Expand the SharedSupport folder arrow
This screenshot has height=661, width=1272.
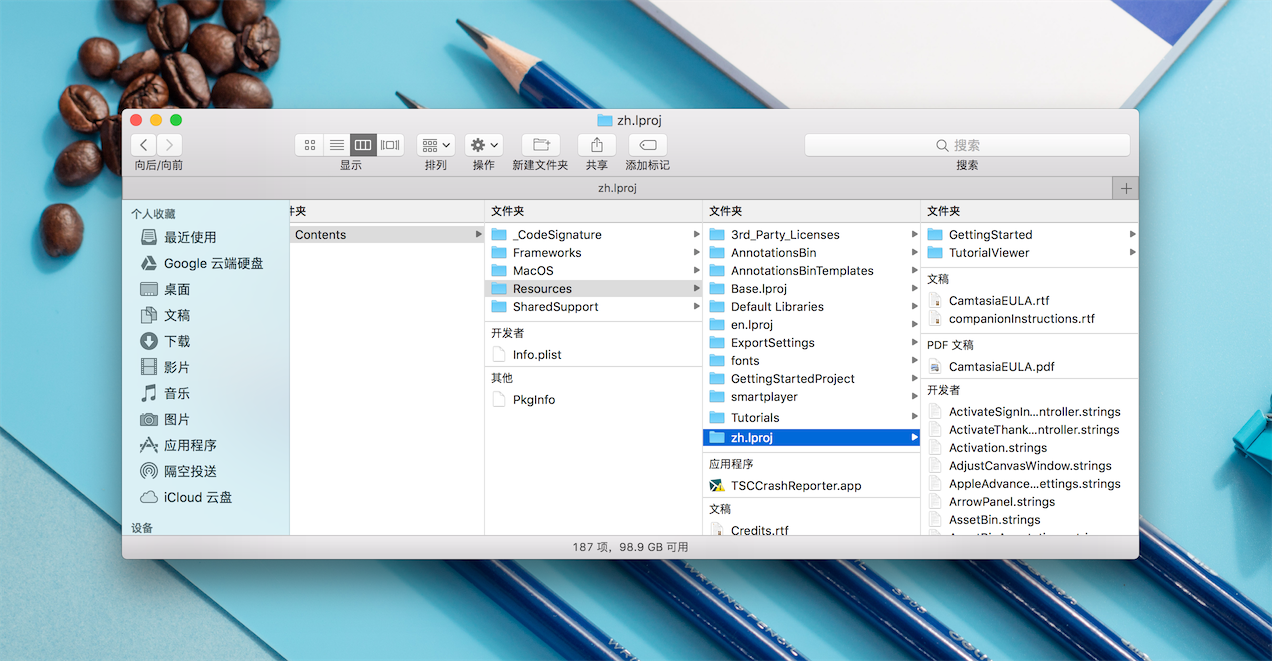pyautogui.click(x=696, y=307)
